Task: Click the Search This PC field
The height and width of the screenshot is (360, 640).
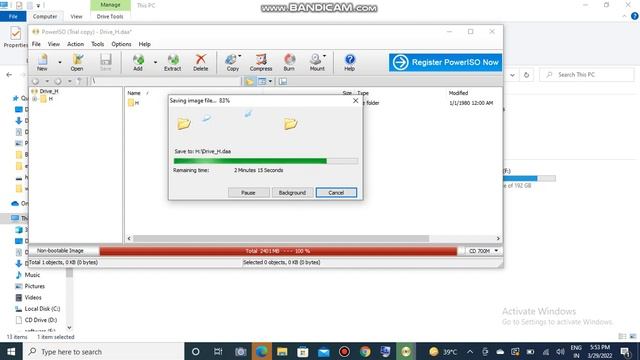Action: (587, 75)
